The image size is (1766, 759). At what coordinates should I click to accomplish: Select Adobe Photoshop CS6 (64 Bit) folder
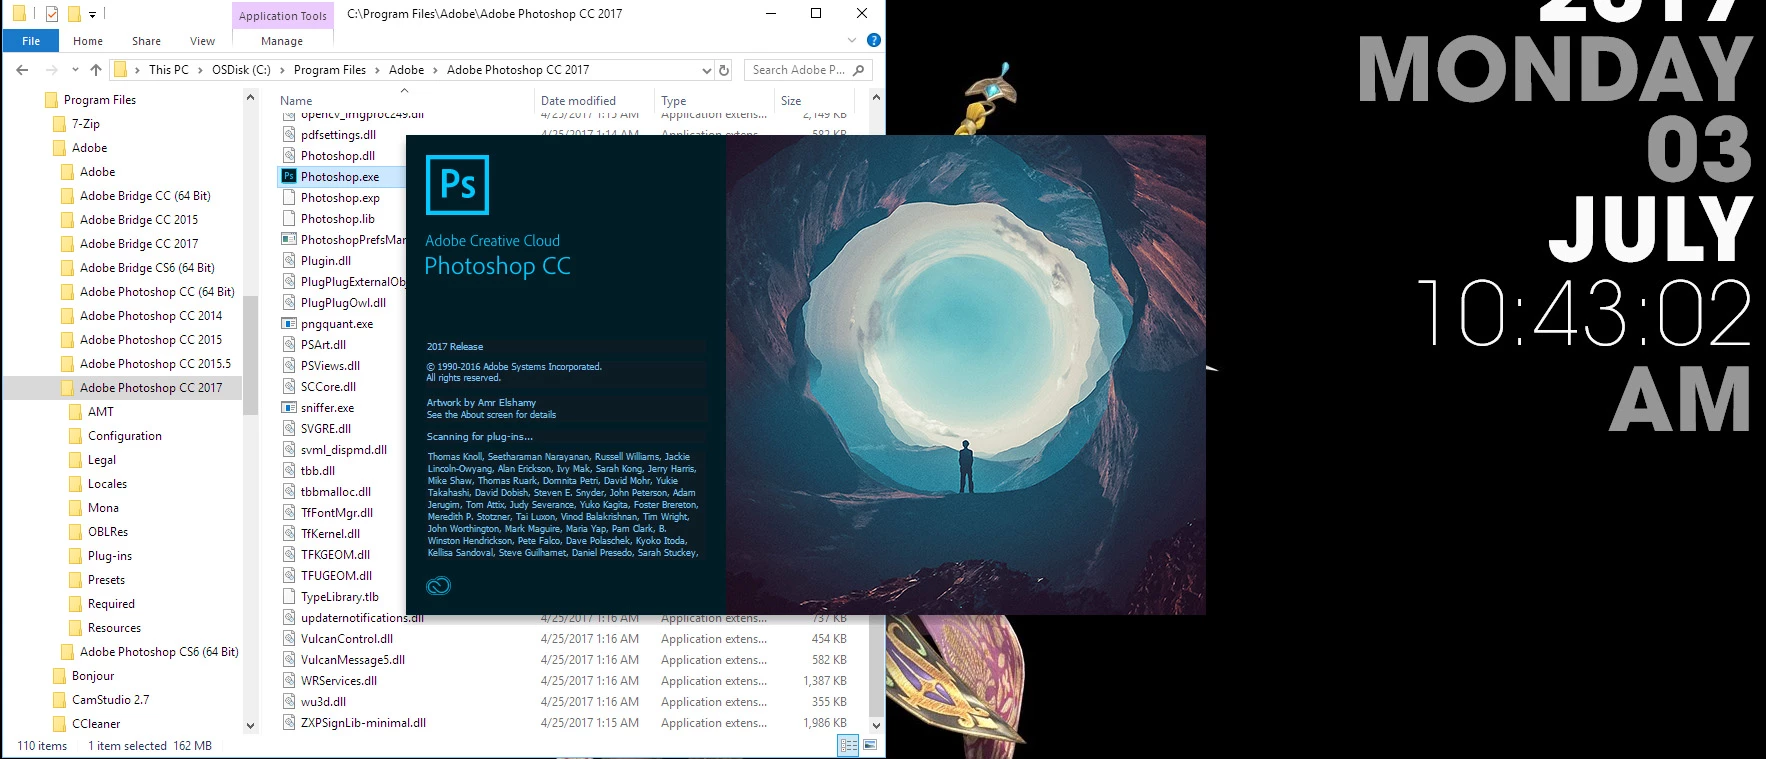(x=159, y=652)
